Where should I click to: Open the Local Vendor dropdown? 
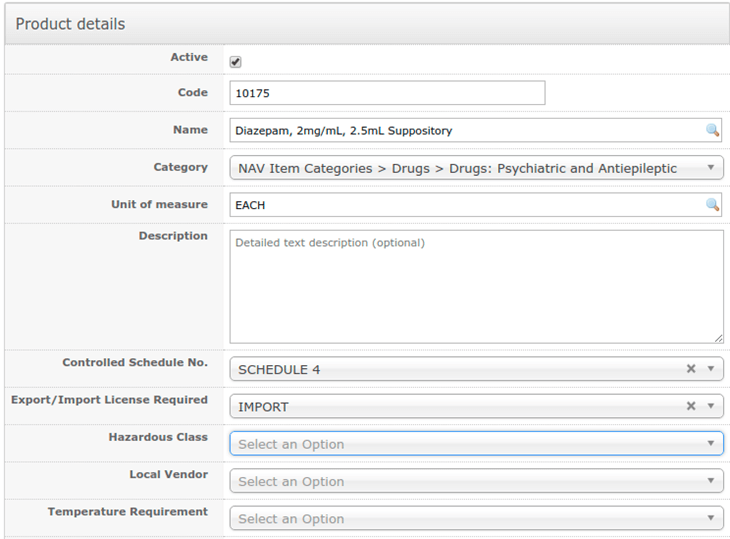pyautogui.click(x=476, y=481)
